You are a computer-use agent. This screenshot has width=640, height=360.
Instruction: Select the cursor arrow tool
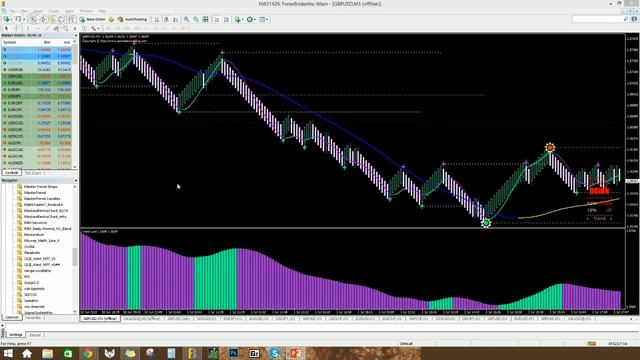[6, 28]
